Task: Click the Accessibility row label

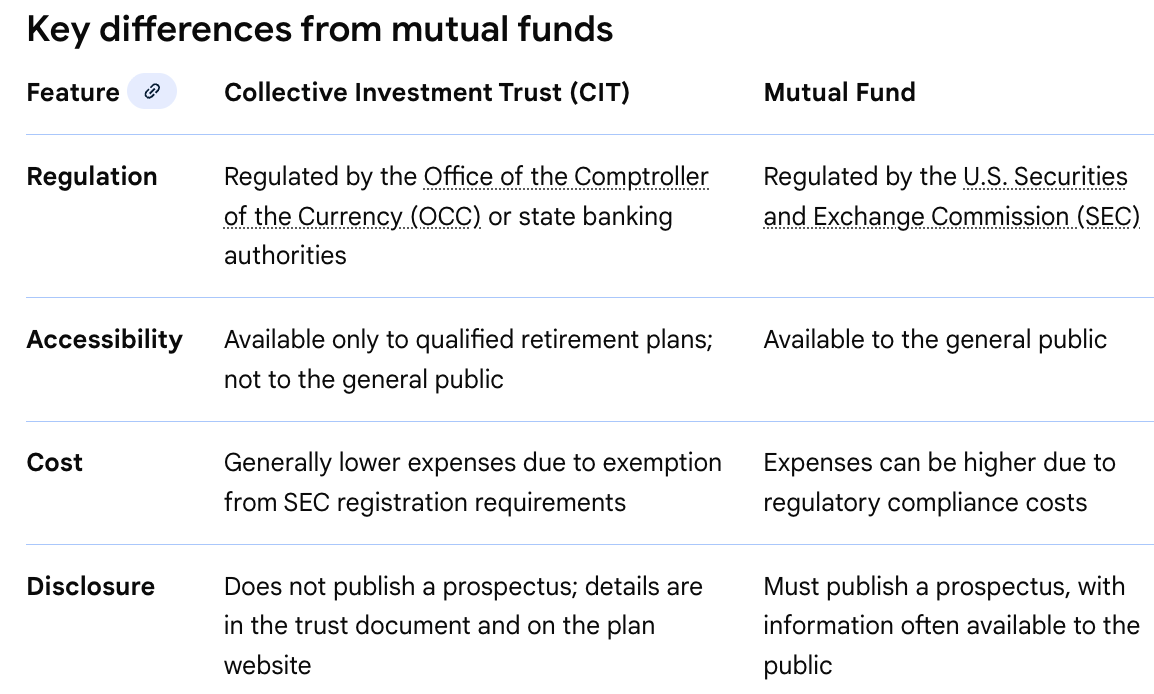Action: [x=105, y=340]
